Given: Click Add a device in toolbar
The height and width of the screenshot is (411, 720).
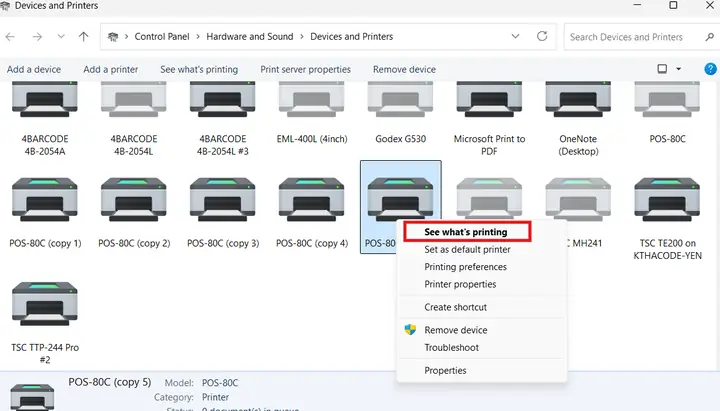Looking at the screenshot, I should coord(34,69).
